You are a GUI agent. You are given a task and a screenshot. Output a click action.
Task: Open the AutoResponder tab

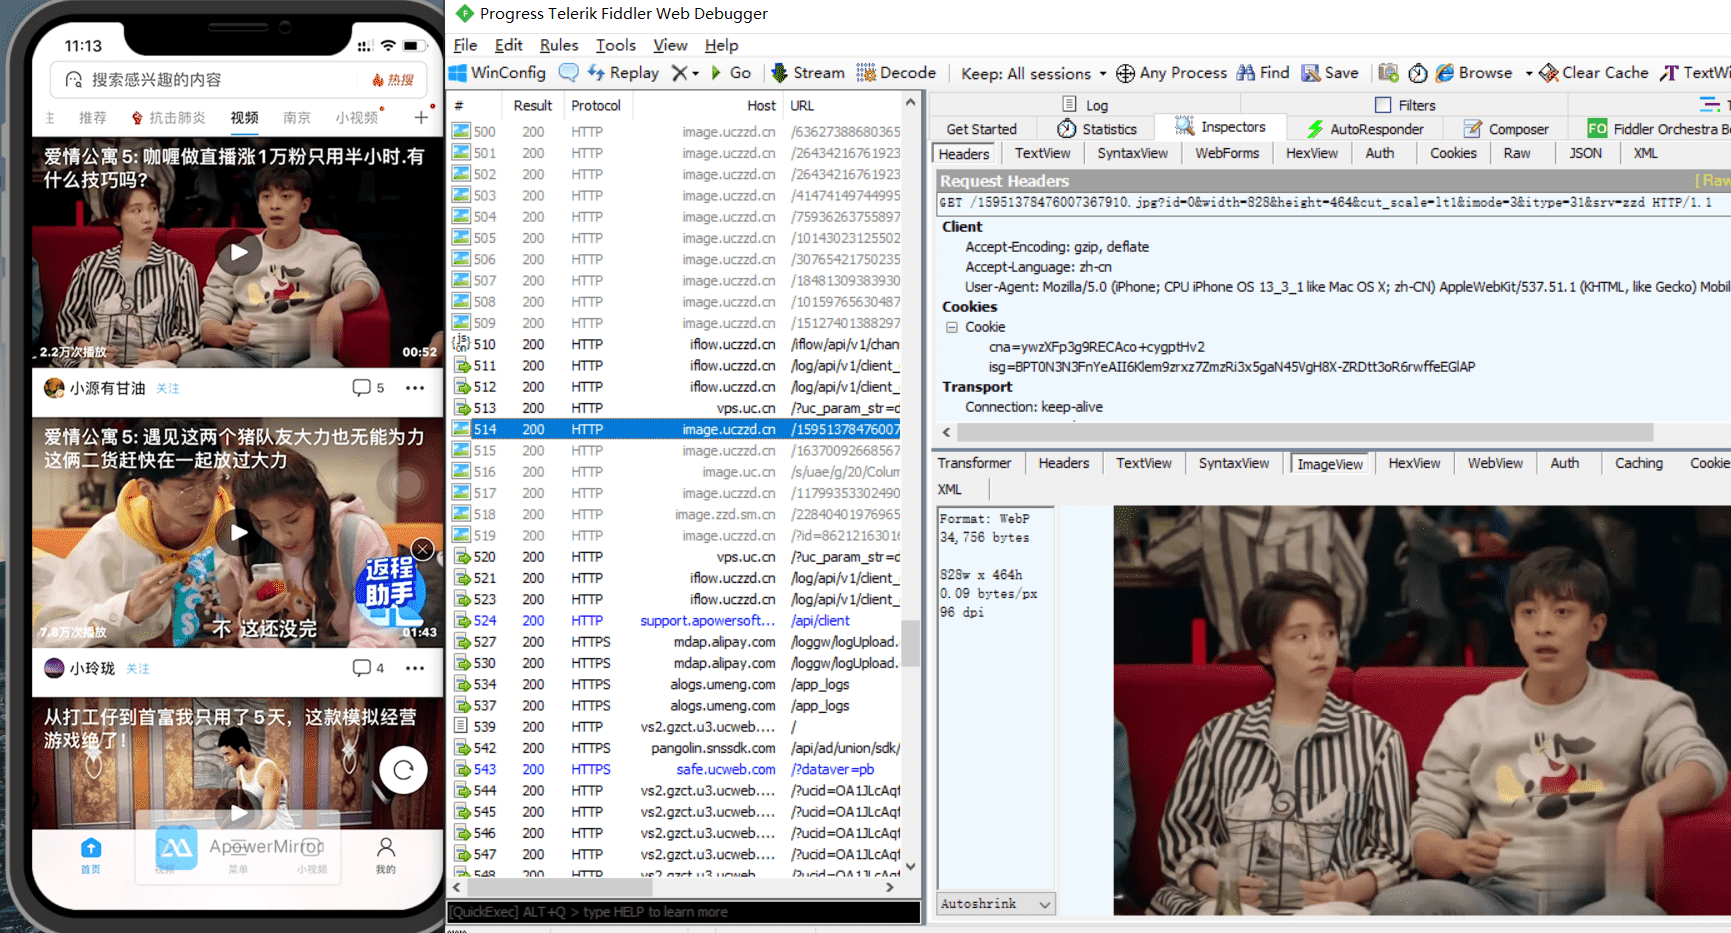pyautogui.click(x=1365, y=129)
